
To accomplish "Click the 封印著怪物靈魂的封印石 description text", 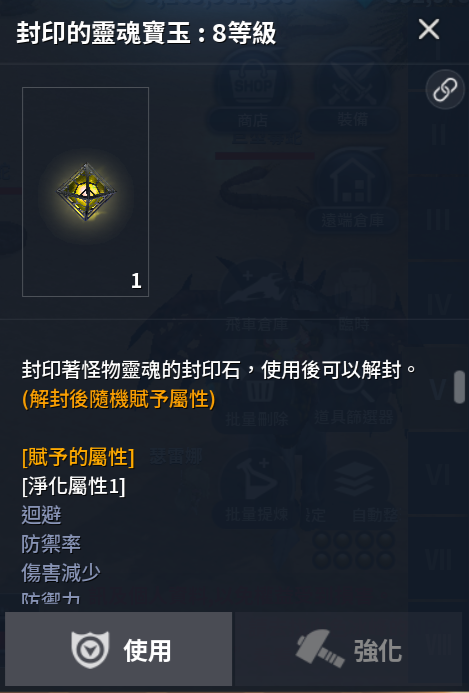I will (131, 370).
